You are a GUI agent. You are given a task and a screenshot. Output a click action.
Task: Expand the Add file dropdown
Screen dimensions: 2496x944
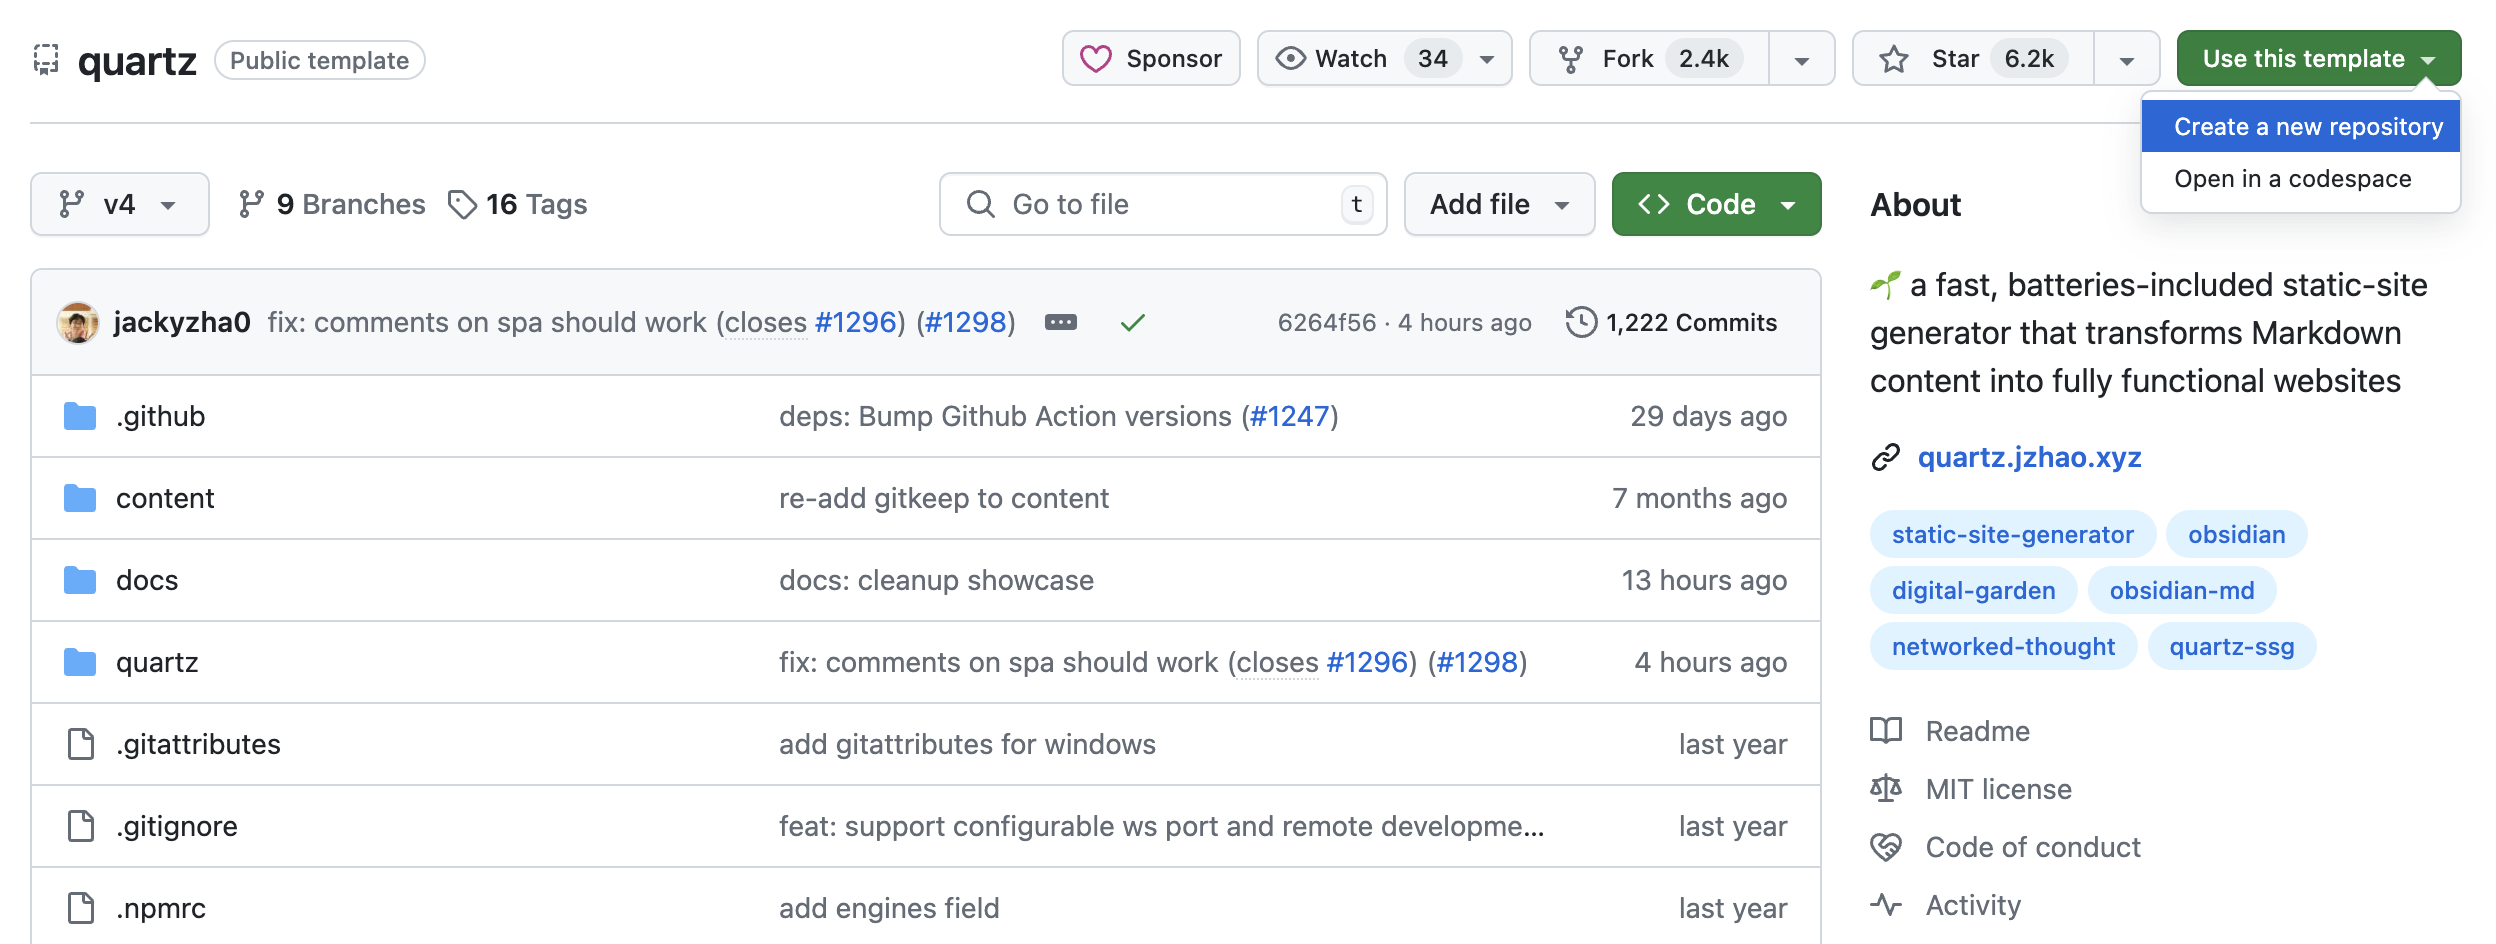click(1498, 204)
